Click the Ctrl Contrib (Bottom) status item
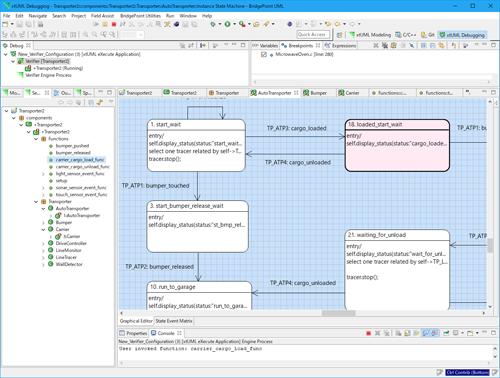Image resolution: width=500 pixels, height=378 pixels. pos(467,372)
